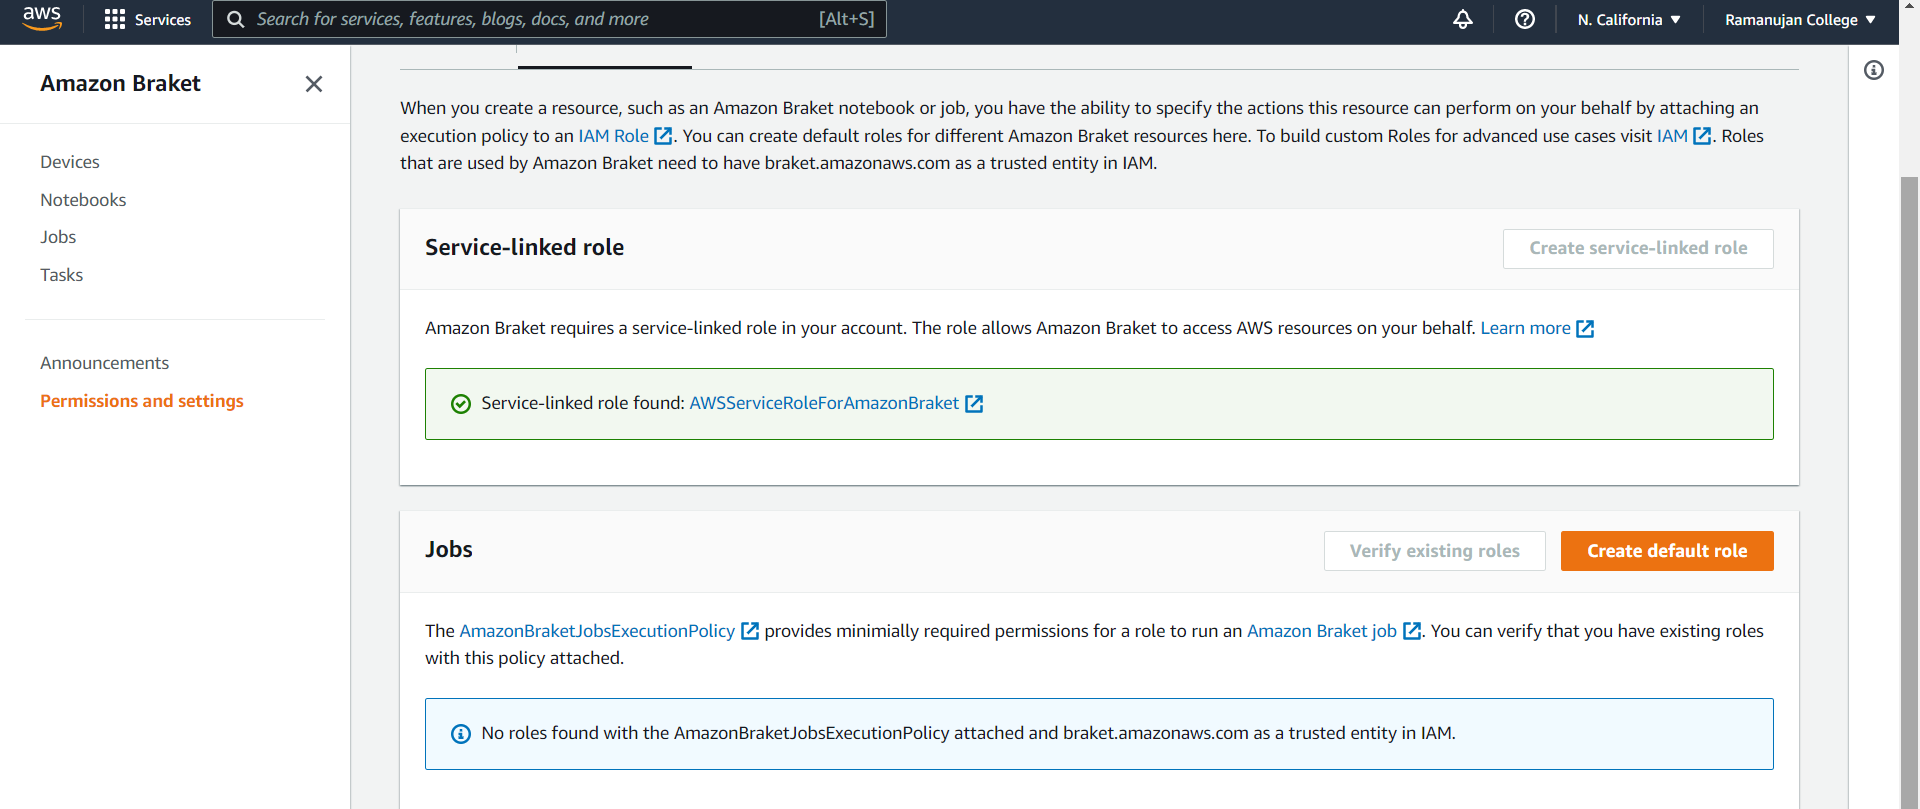Screen dimensions: 1920x809
Task: Click green success check icon
Action: pyautogui.click(x=461, y=404)
